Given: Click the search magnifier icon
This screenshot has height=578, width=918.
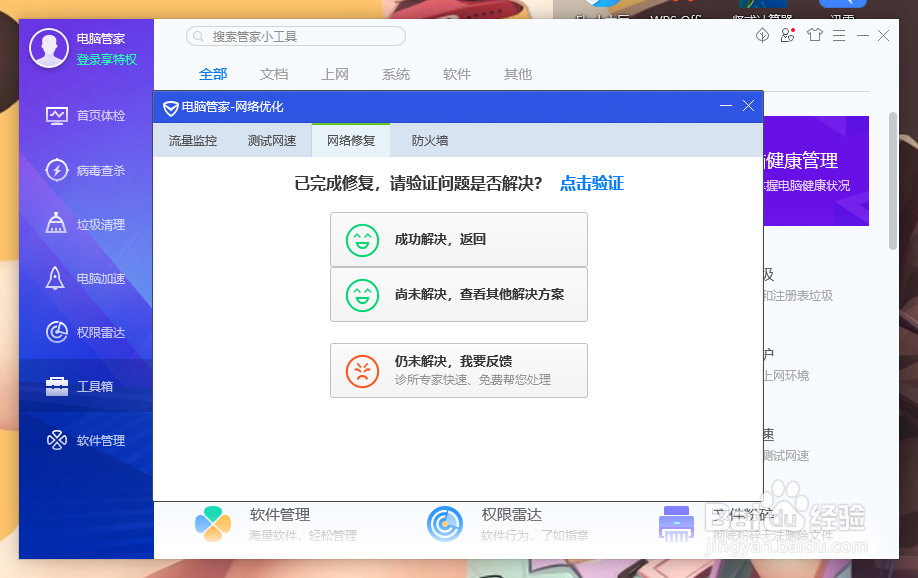Looking at the screenshot, I should point(198,36).
